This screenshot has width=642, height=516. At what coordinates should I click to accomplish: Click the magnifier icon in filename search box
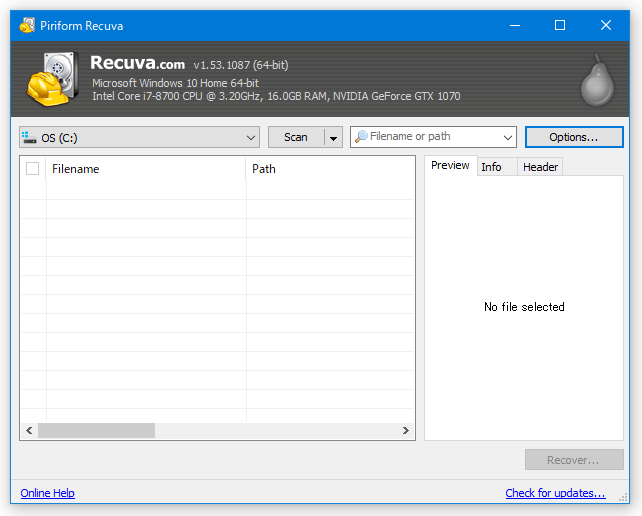[361, 136]
